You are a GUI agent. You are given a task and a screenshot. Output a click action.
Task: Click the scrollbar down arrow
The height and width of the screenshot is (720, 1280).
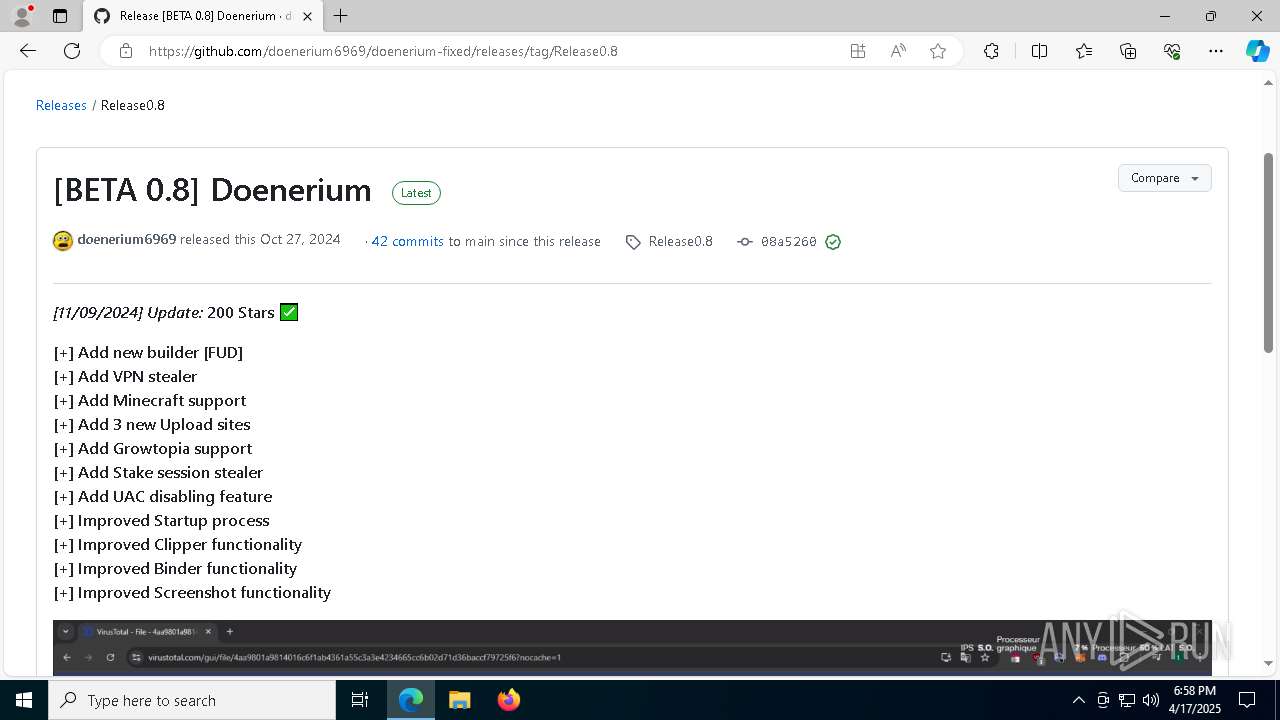(1268, 664)
